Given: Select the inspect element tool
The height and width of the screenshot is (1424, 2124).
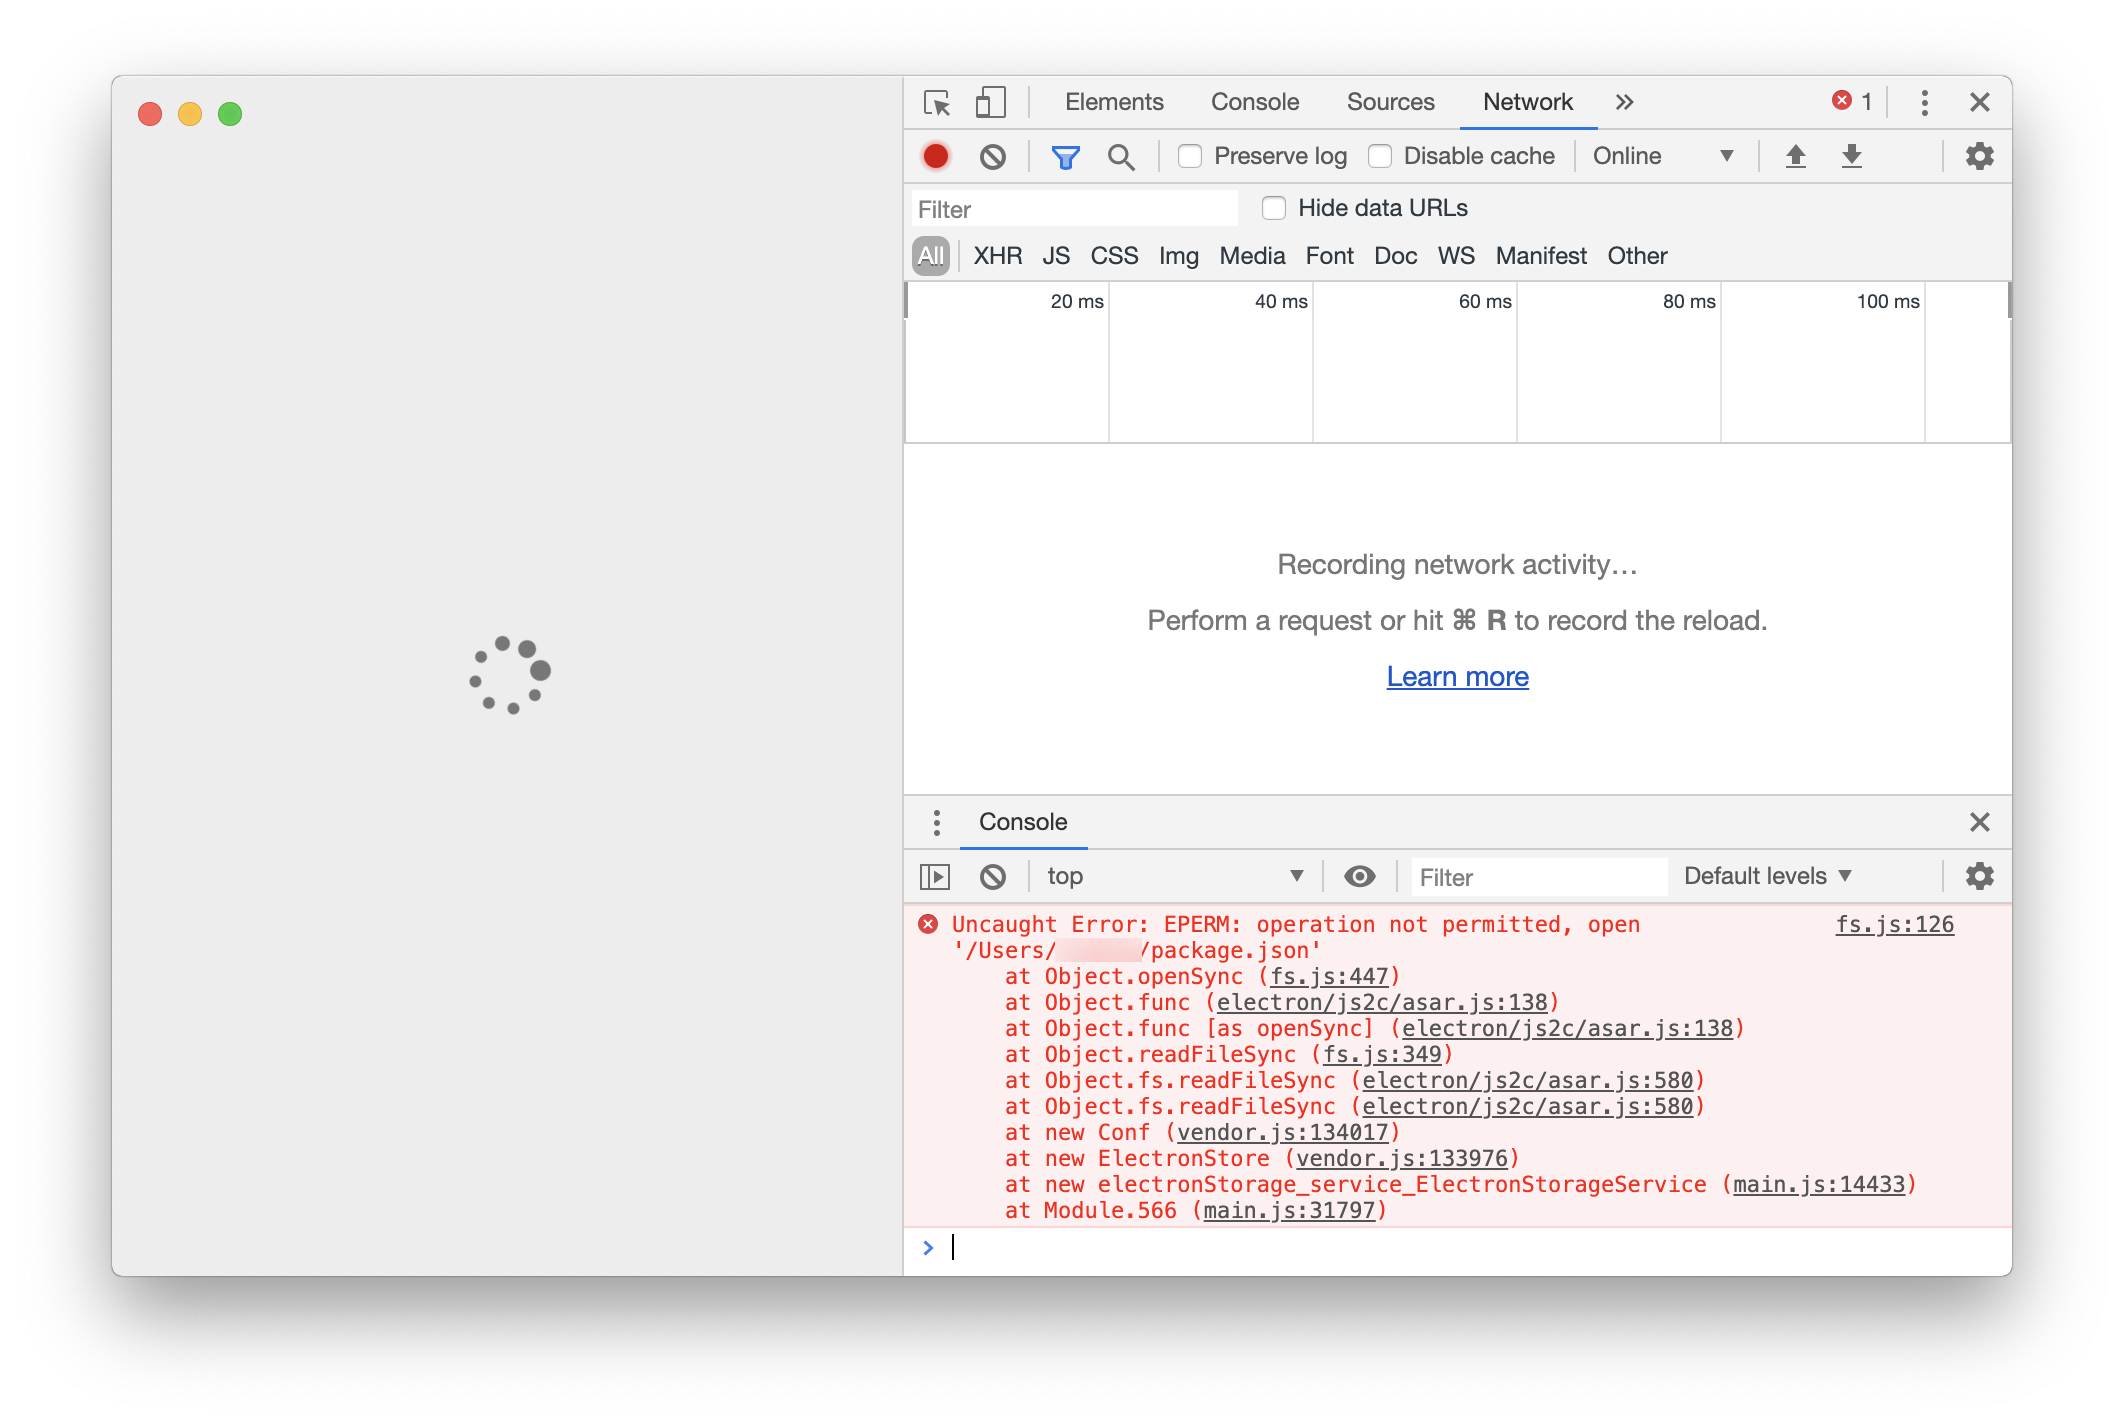Looking at the screenshot, I should coord(938,102).
